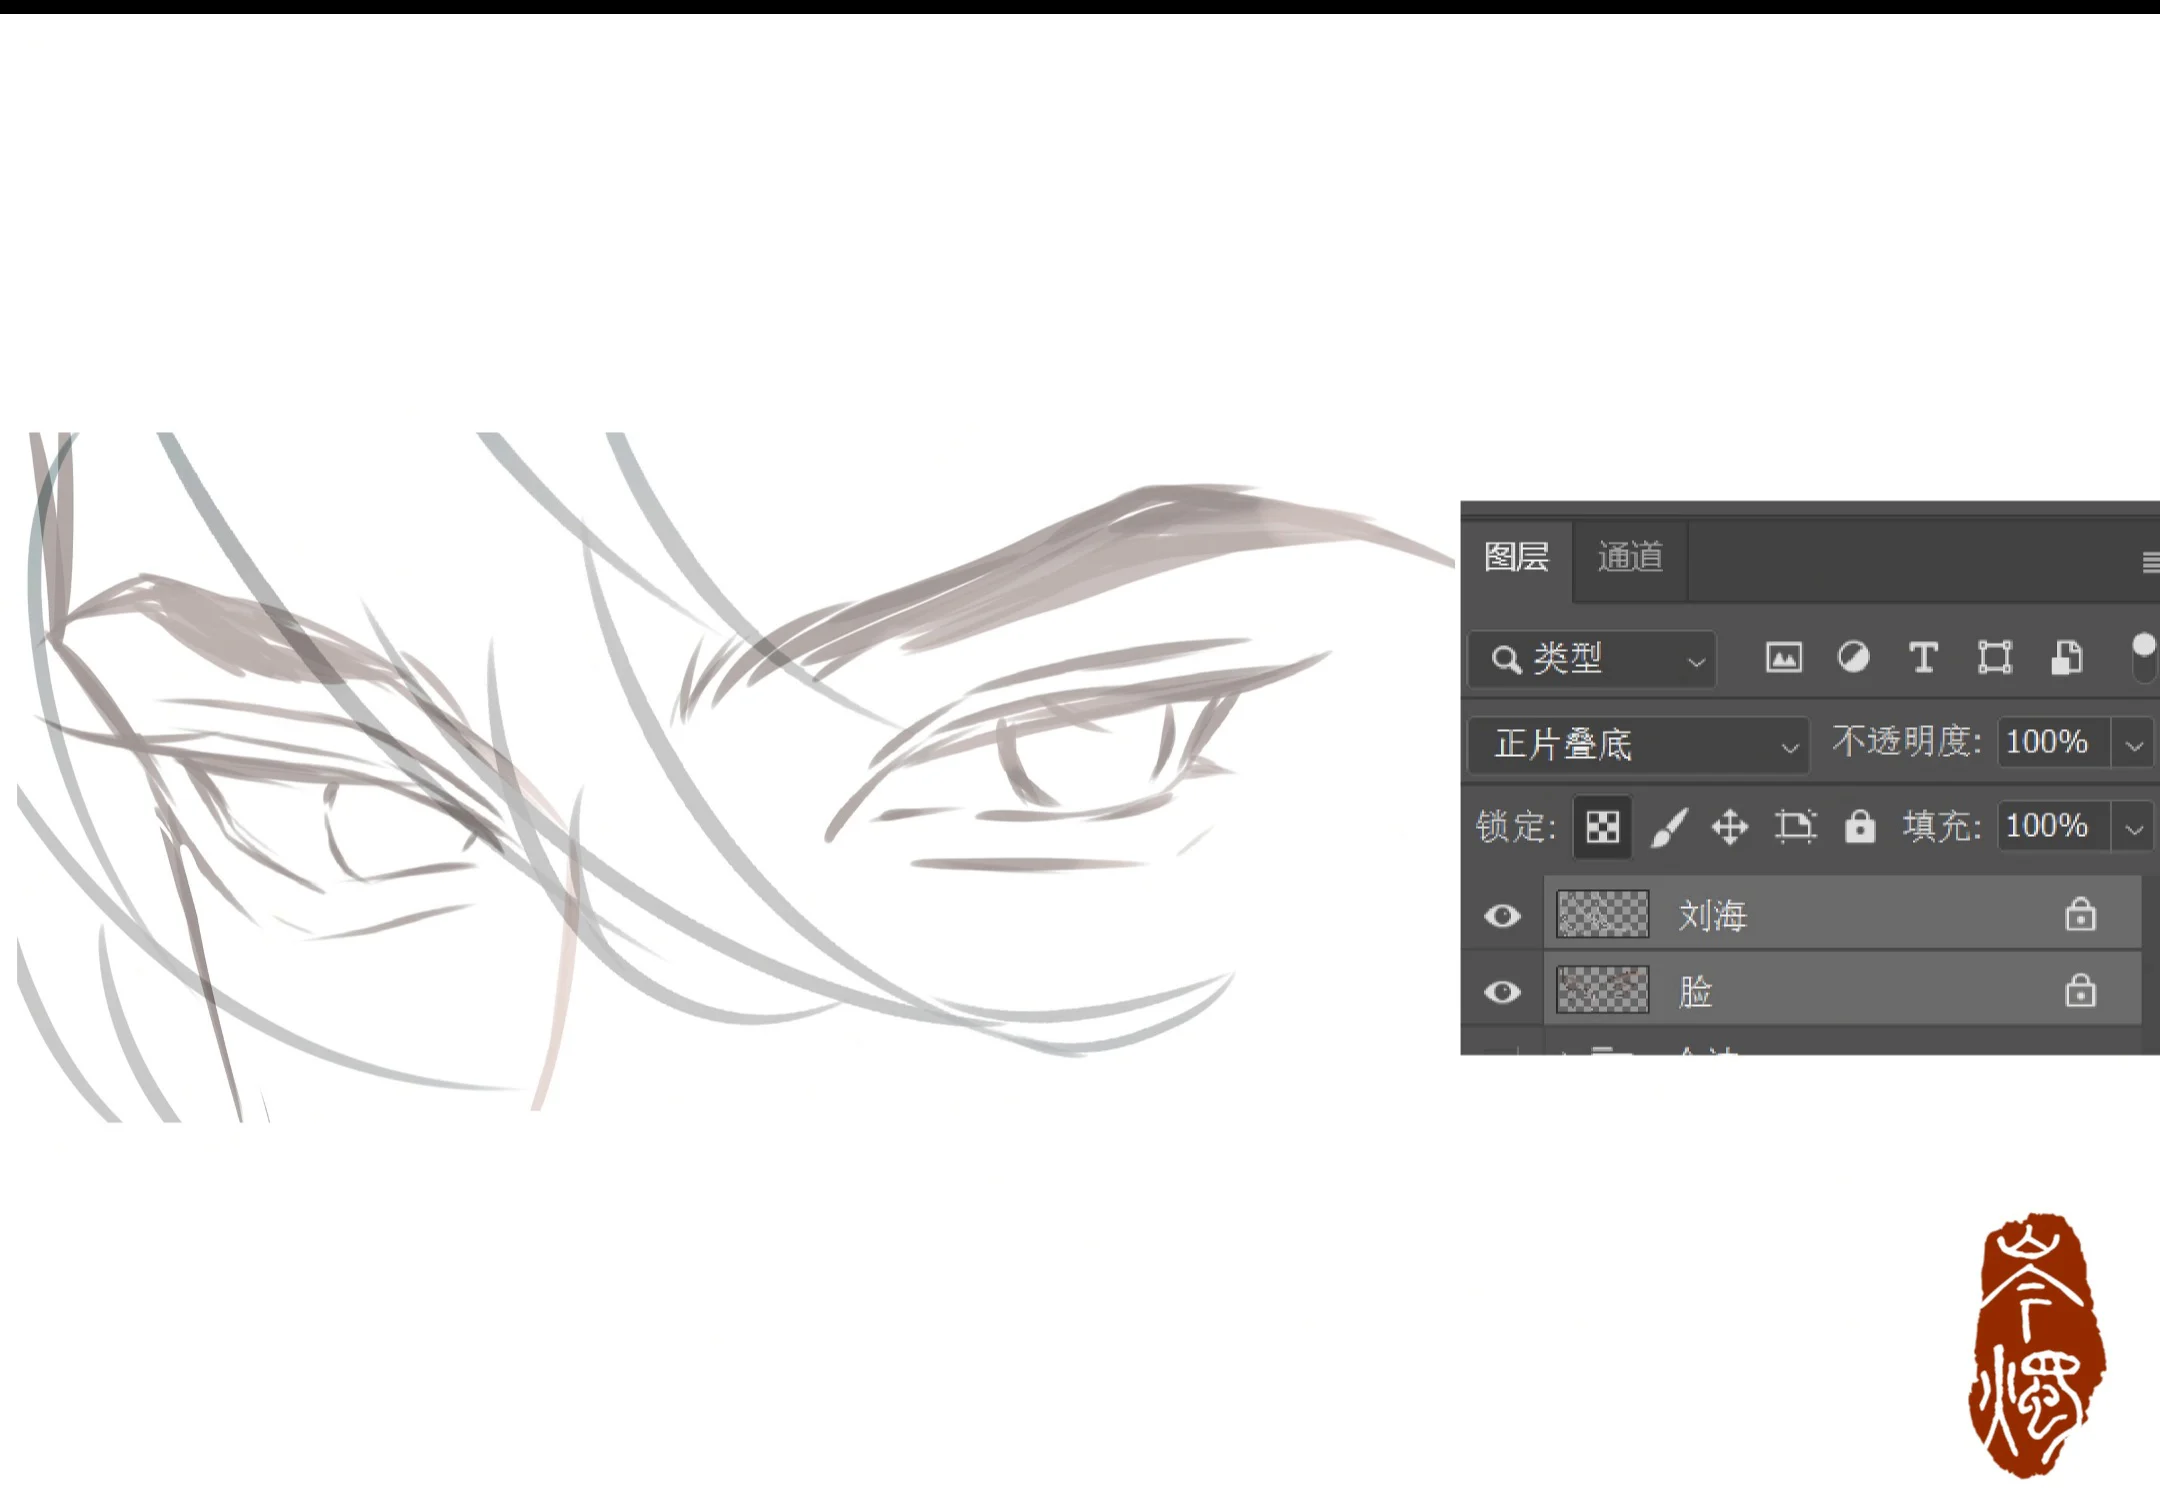
Task: Filter layers by smart object icon
Action: point(2066,658)
